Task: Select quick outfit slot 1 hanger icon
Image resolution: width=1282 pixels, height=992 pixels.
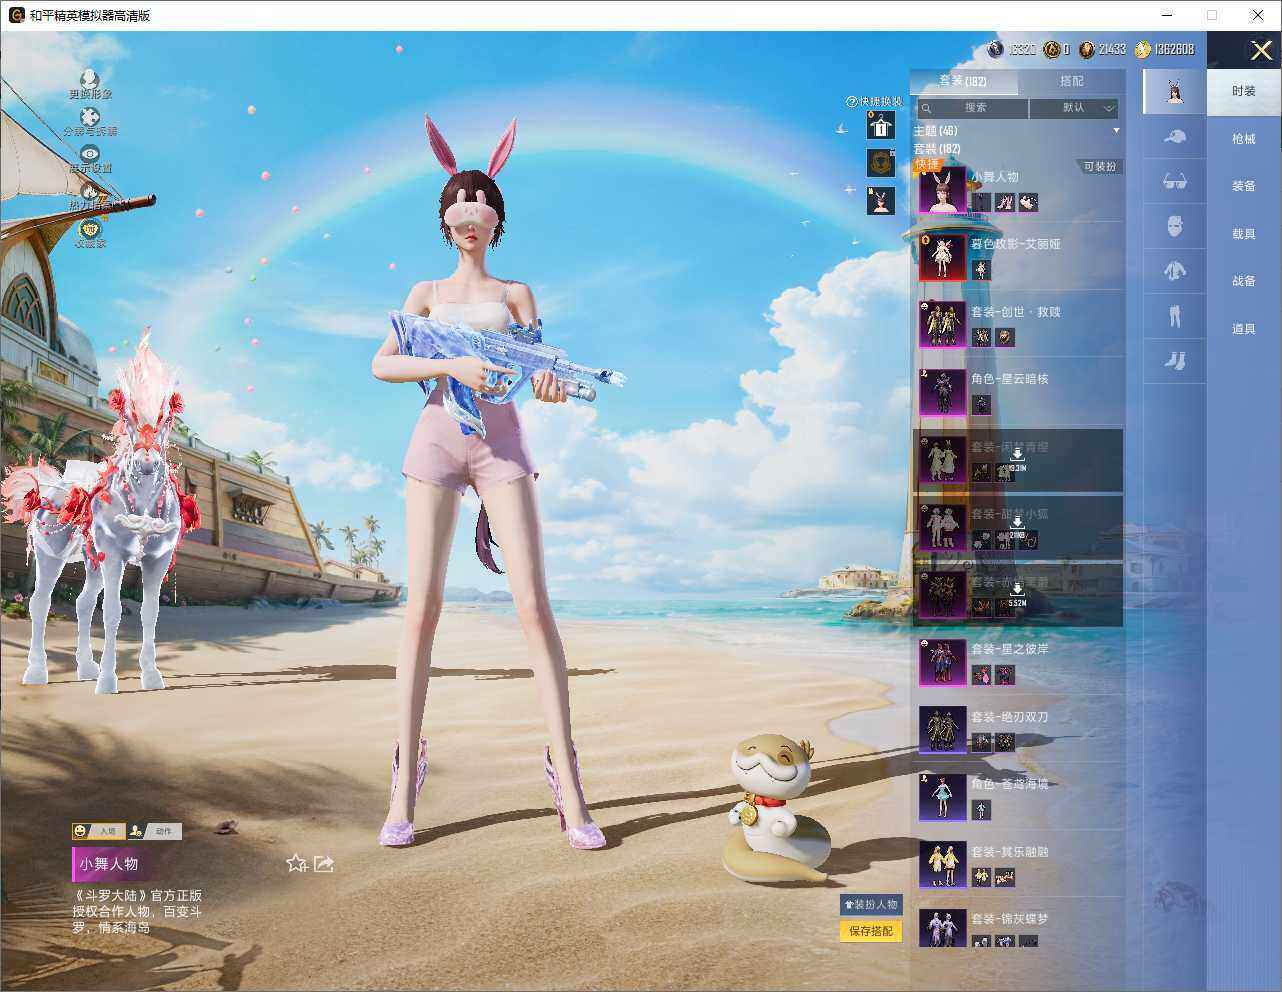Action: point(881,126)
